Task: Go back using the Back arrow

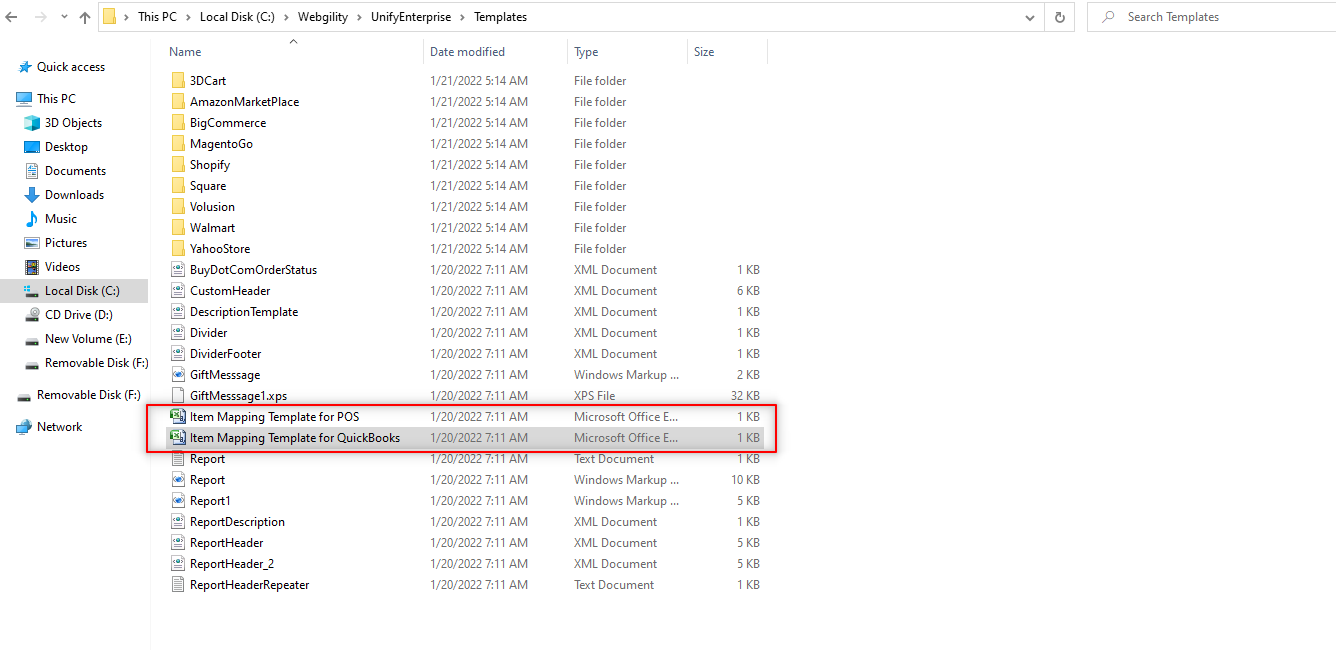Action: pyautogui.click(x=11, y=17)
